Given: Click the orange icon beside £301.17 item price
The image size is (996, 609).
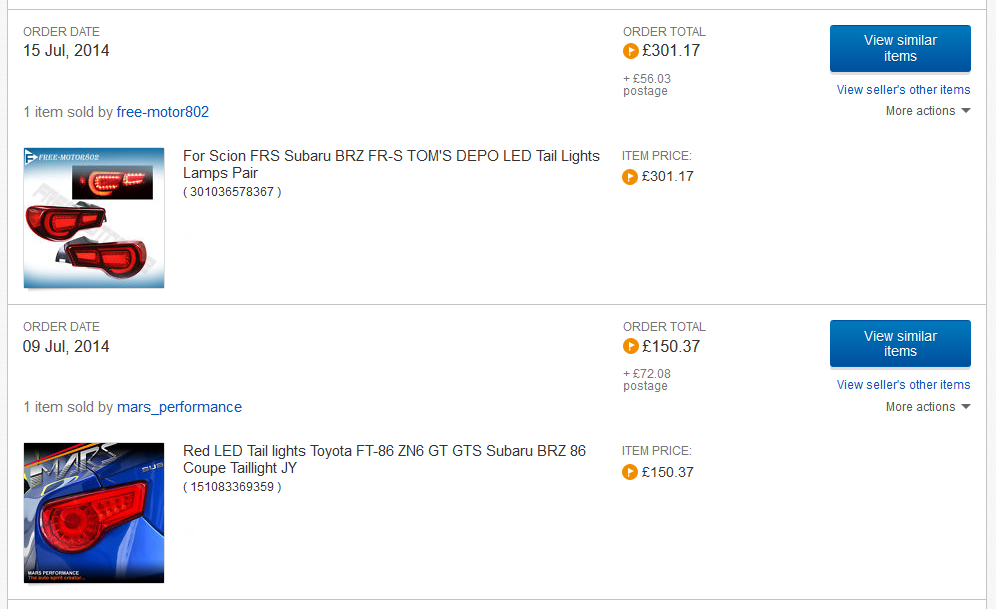Looking at the screenshot, I should coord(629,177).
